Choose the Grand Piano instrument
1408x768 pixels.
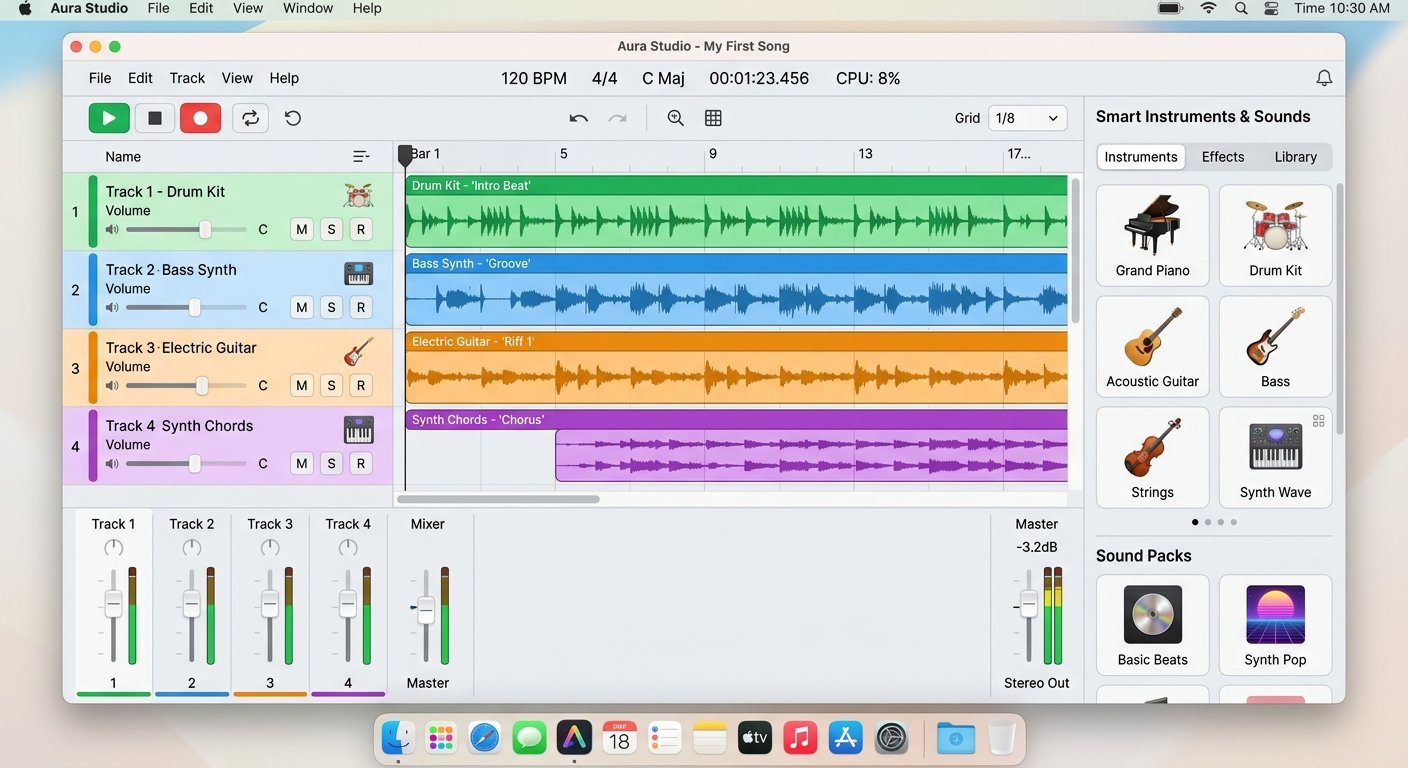[x=1152, y=235]
